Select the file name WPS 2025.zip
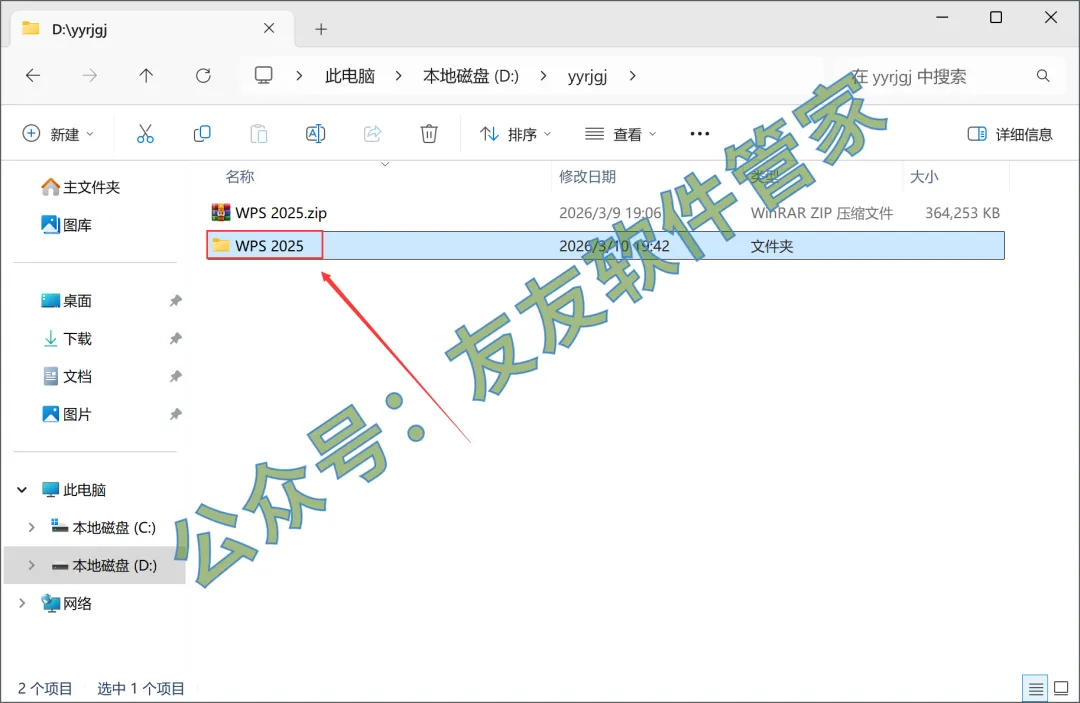1080x703 pixels. click(281, 213)
